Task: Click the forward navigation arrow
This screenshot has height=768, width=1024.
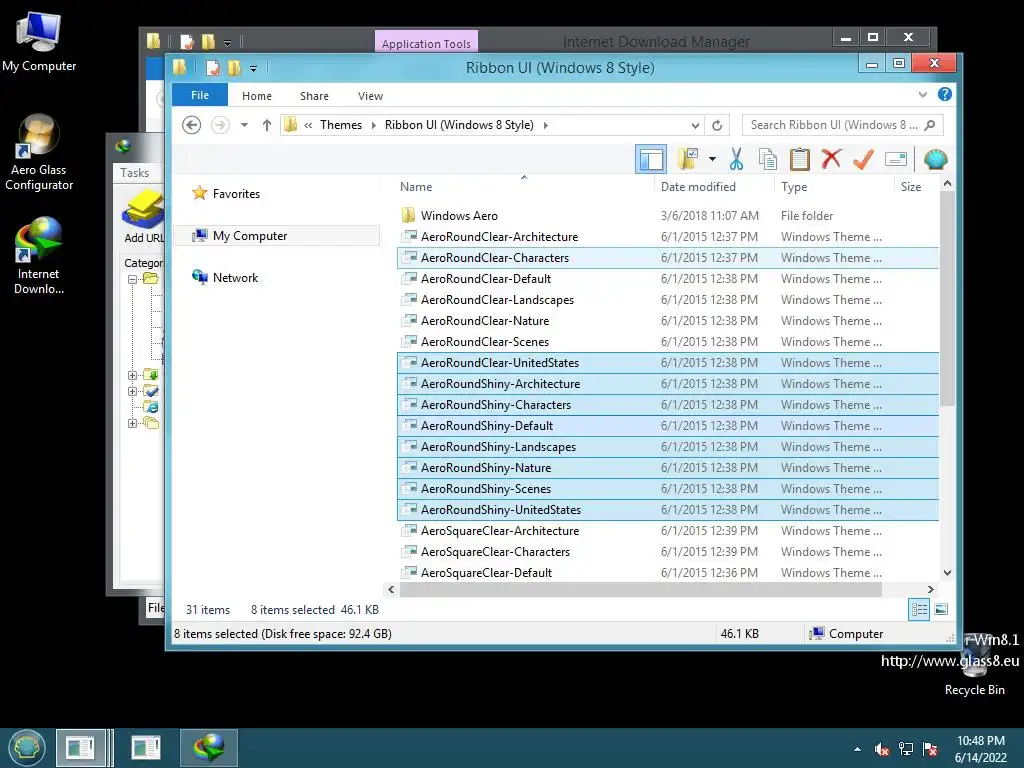Action: click(220, 125)
